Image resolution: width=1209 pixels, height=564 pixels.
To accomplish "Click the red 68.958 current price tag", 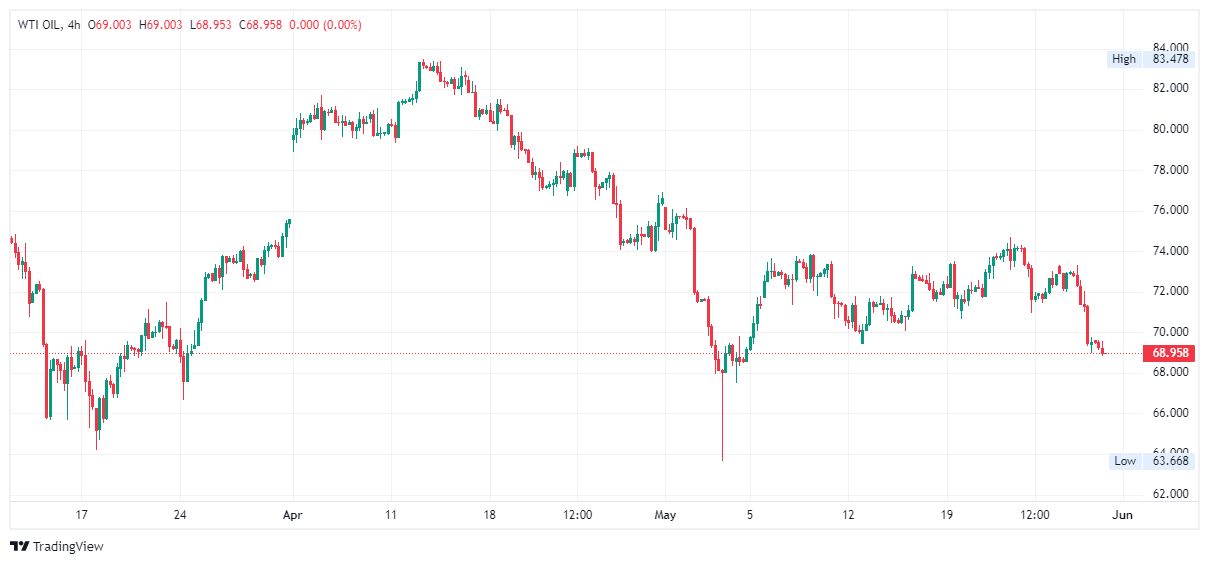I will point(1170,353).
